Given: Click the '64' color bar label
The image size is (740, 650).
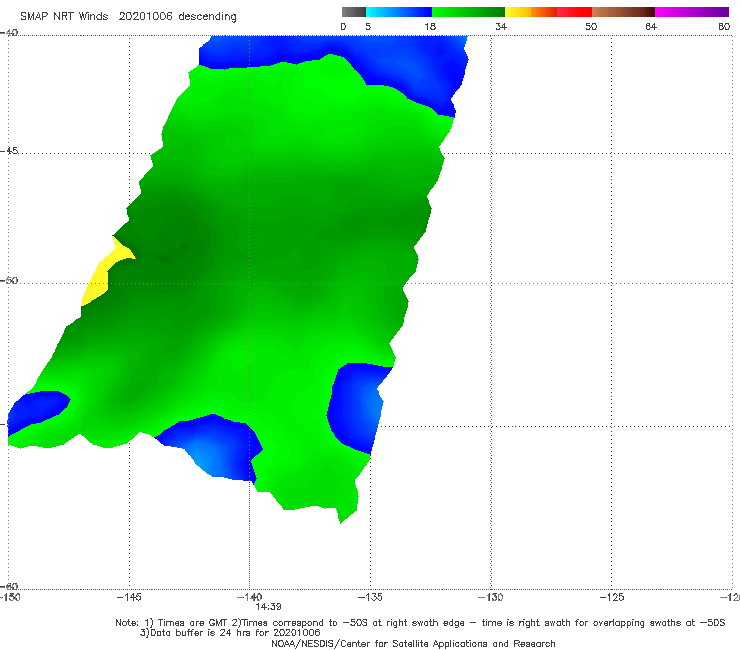Looking at the screenshot, I should [x=651, y=26].
